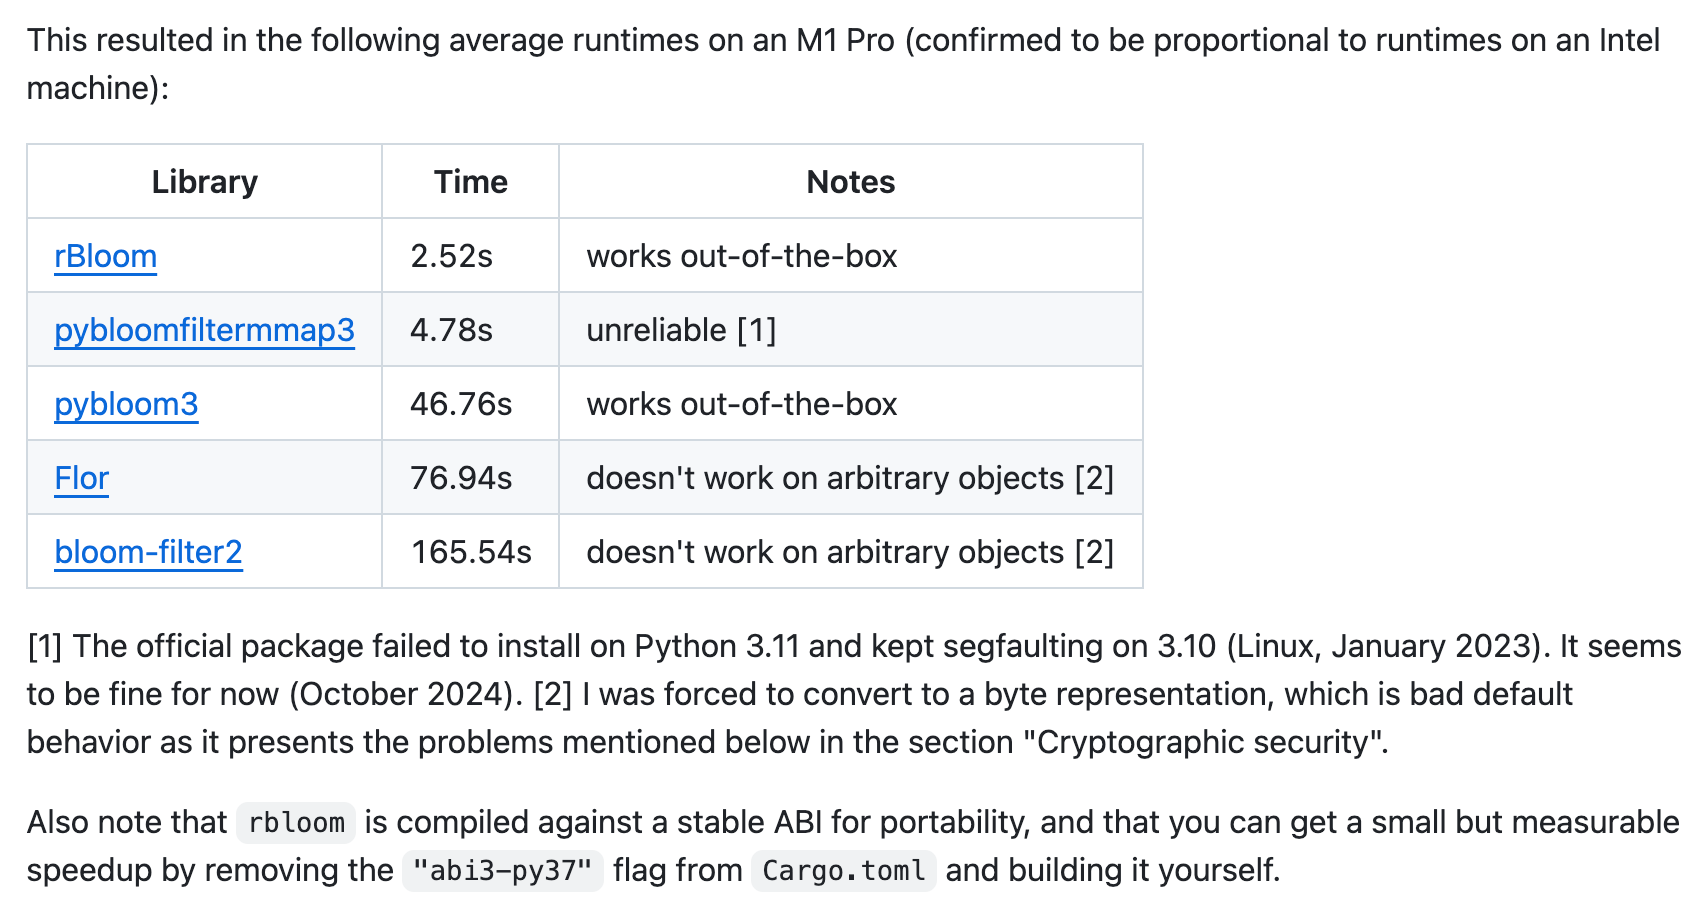Click the notes cell in the rBloom row
1682x904 pixels.
(x=741, y=256)
